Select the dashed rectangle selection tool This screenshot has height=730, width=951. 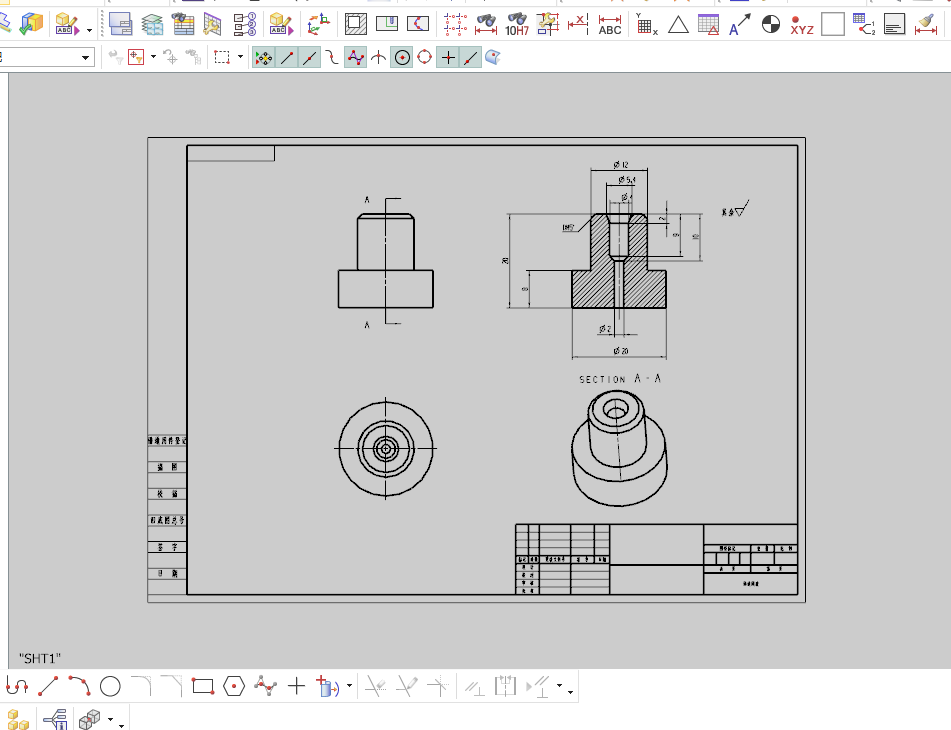coord(222,58)
